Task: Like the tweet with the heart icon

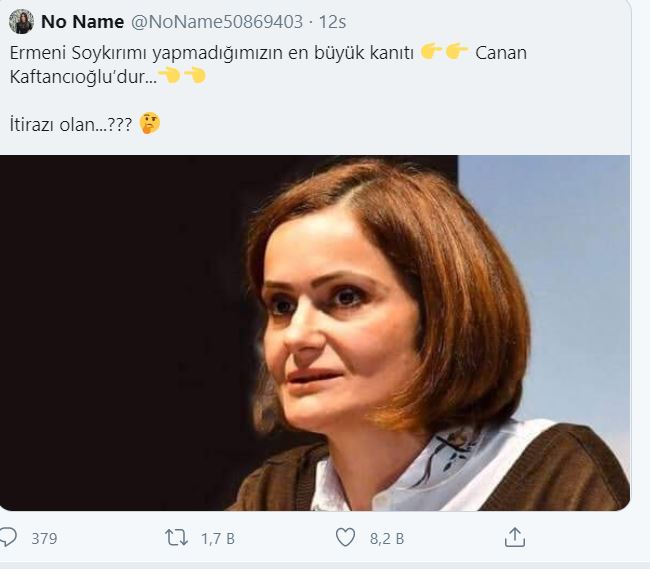Action: click(x=345, y=538)
